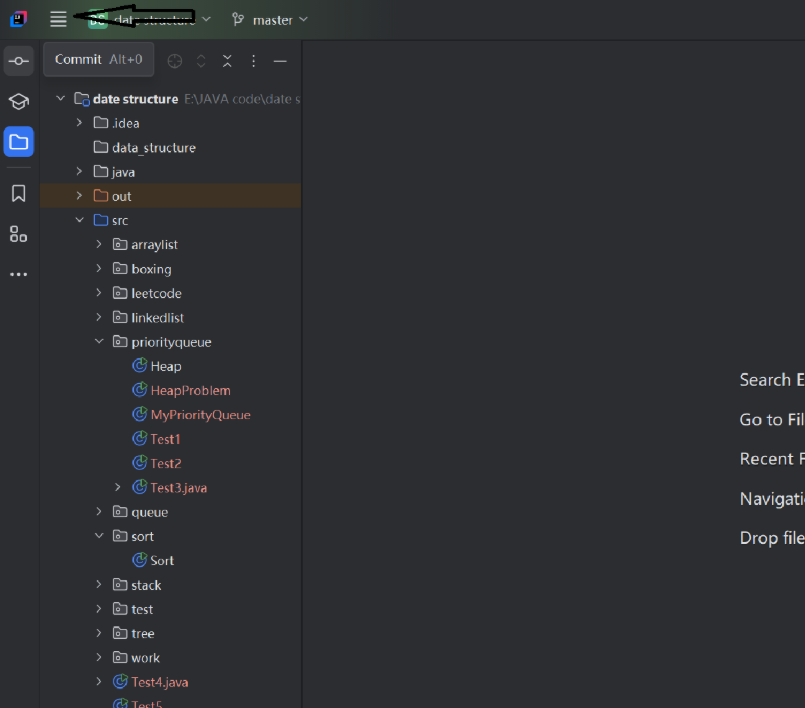This screenshot has width=805, height=708.
Task: Select the linkedlist package row
Action: (x=170, y=317)
